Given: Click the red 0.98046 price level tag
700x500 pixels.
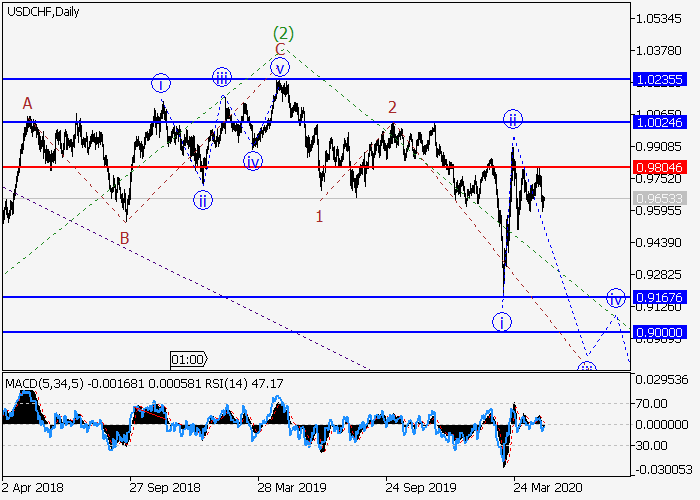Looking at the screenshot, I should [660, 167].
